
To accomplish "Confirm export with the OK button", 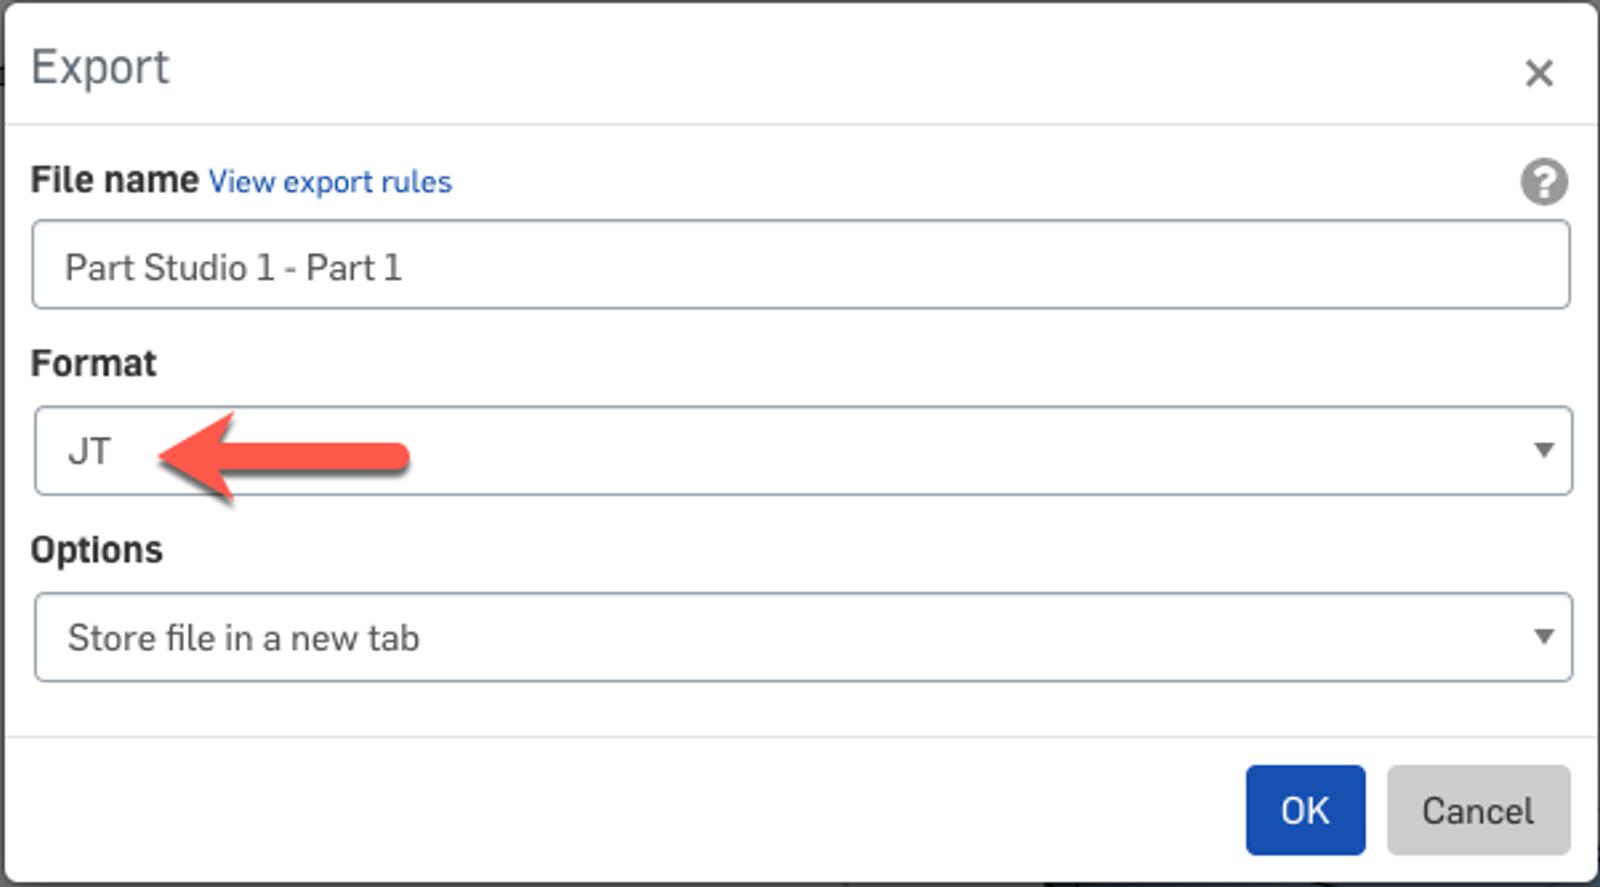I will (1304, 810).
